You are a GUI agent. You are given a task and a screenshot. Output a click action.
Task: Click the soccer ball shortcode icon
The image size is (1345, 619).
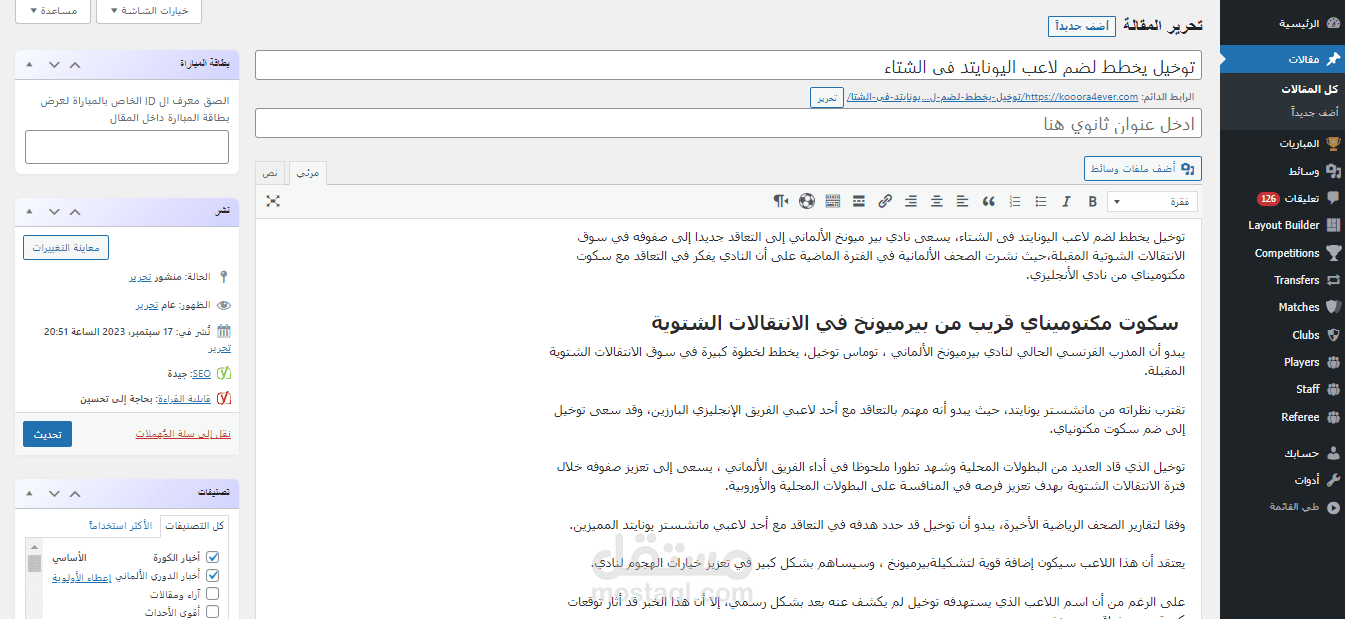(806, 201)
